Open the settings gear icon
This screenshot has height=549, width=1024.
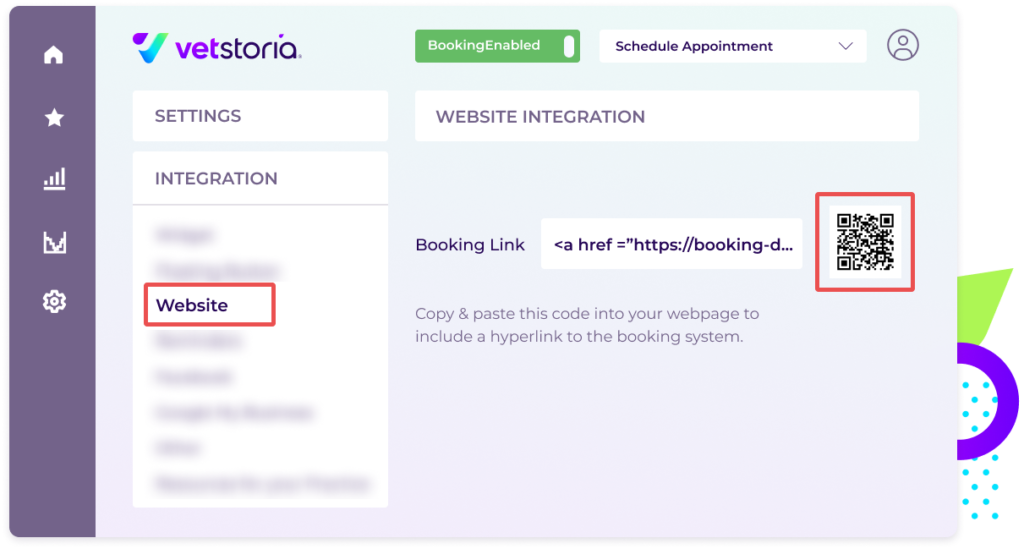tap(54, 302)
